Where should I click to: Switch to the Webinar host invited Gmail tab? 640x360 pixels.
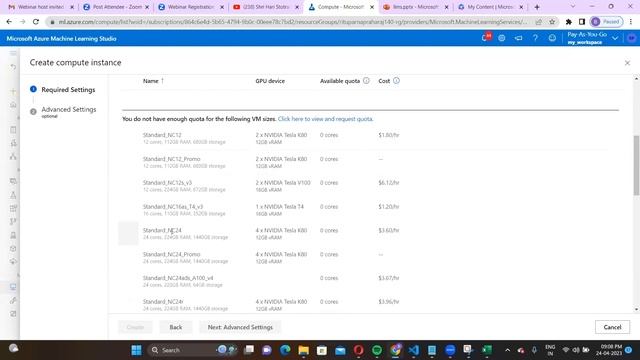pos(40,7)
